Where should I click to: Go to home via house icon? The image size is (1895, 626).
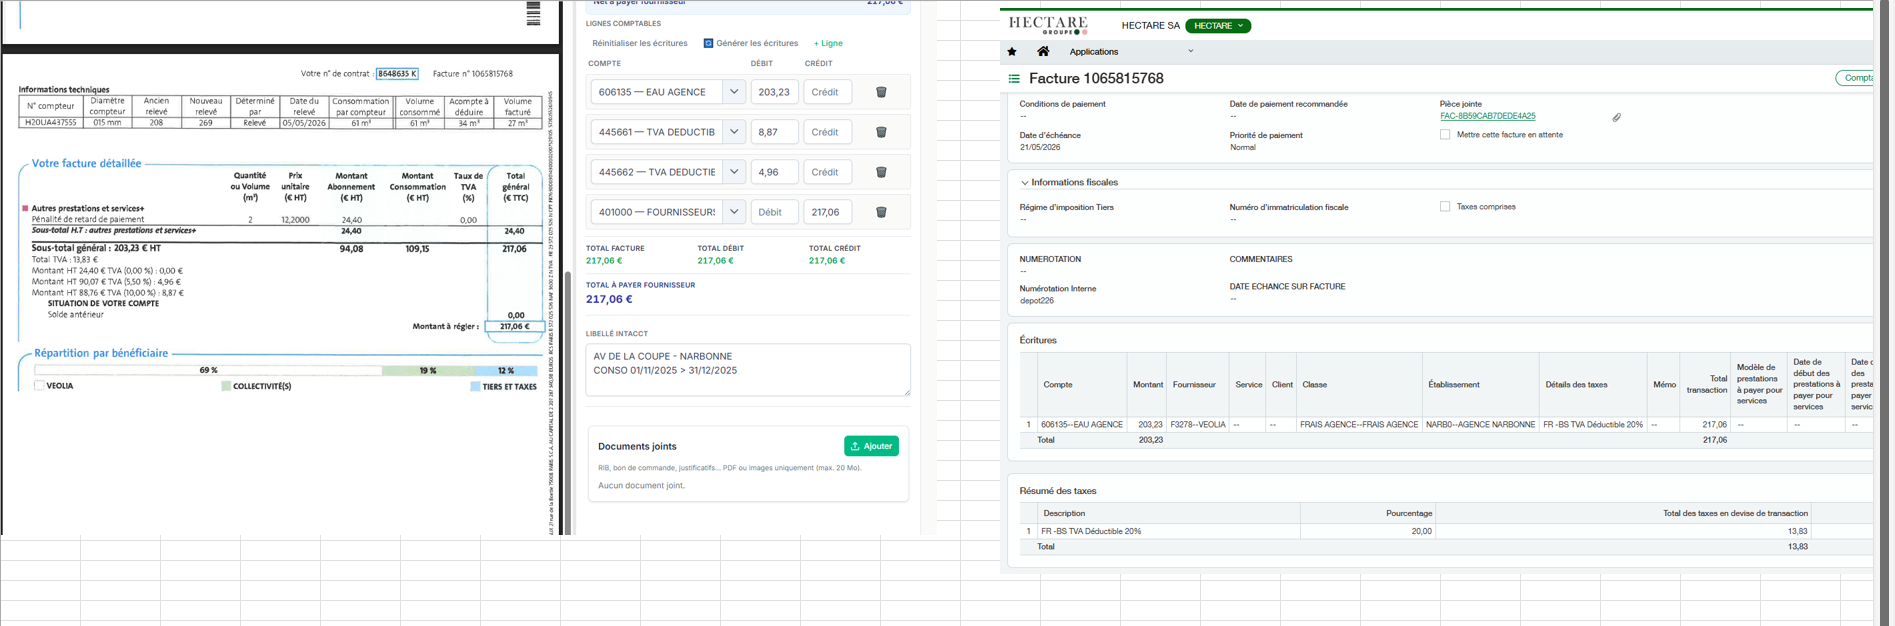click(1043, 51)
